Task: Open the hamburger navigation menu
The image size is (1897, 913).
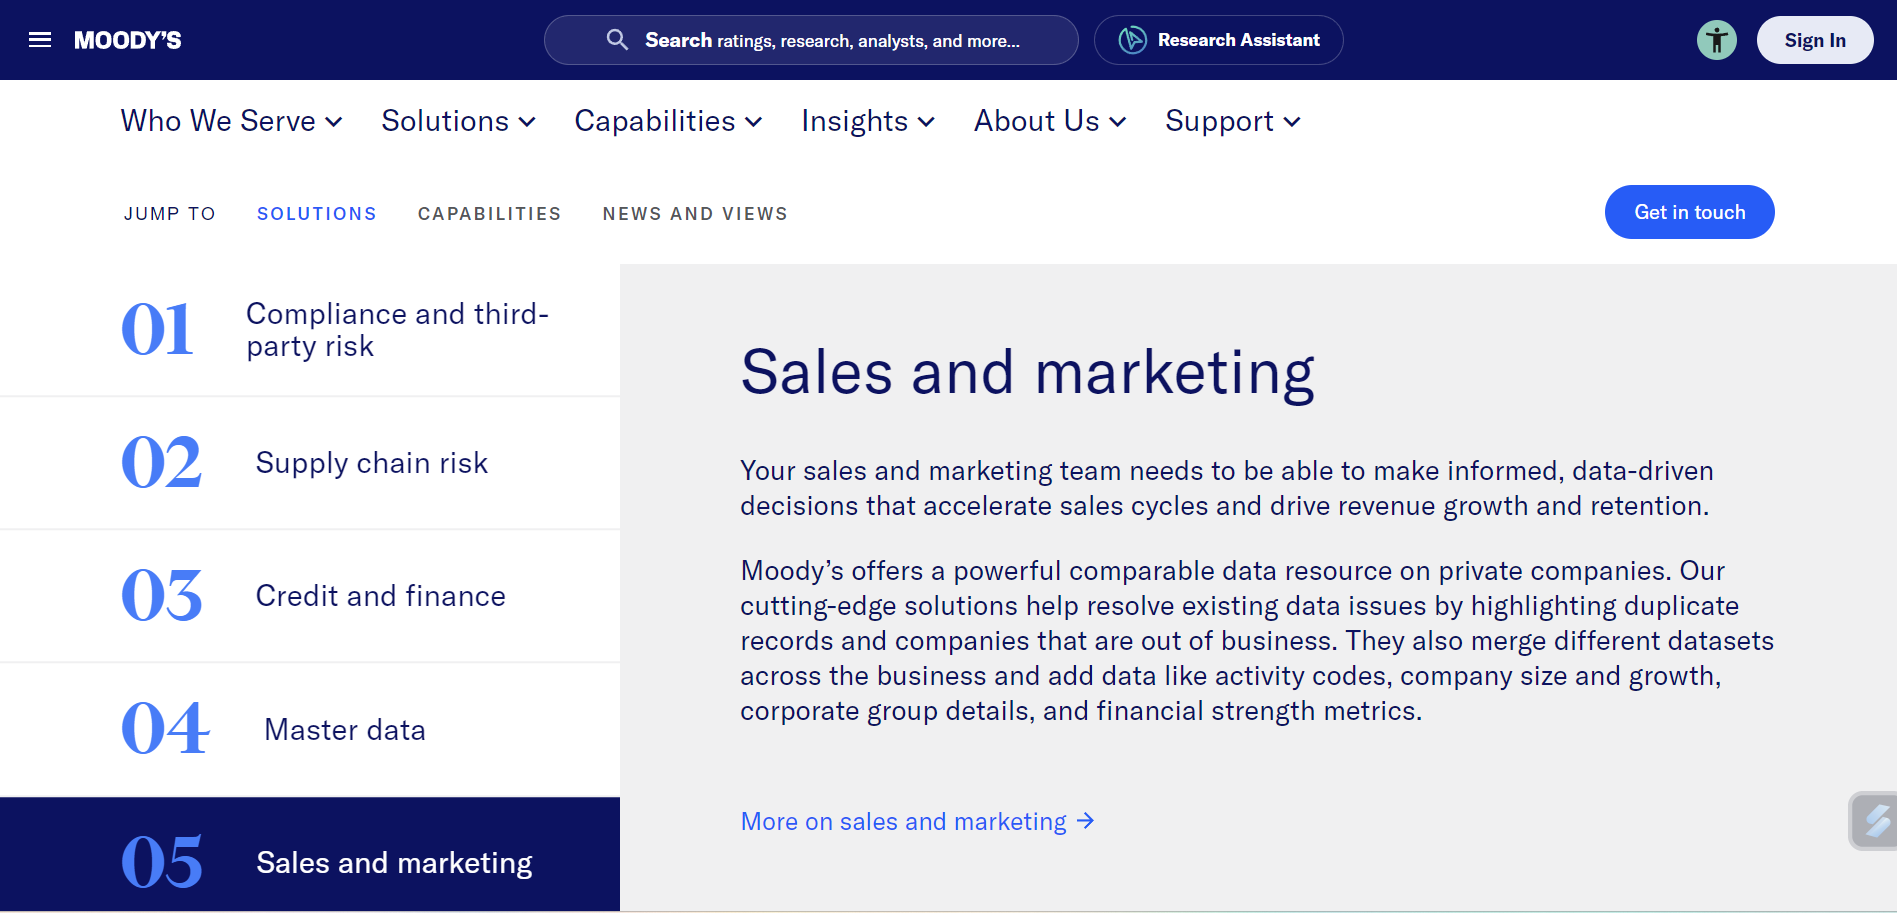Action: [x=40, y=39]
